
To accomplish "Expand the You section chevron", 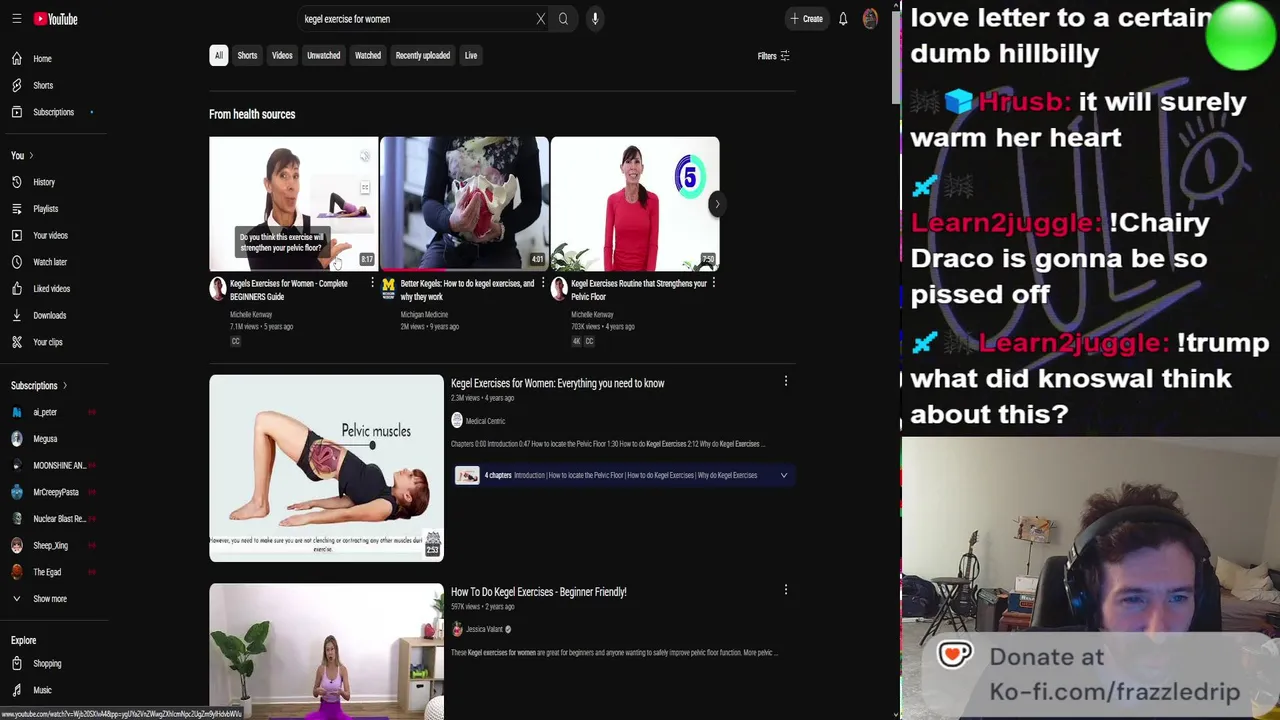I will click(31, 156).
